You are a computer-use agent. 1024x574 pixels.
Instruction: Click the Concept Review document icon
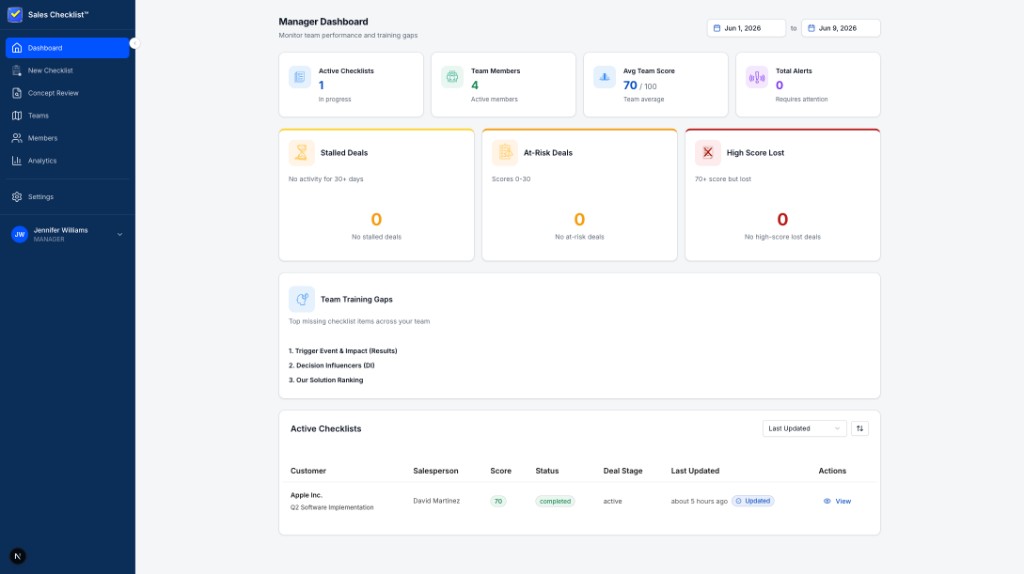pos(17,93)
